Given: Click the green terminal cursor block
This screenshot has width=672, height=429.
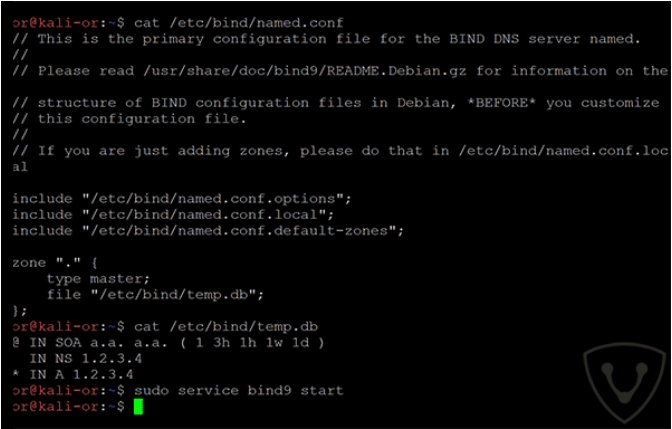Looking at the screenshot, I should tap(138, 407).
